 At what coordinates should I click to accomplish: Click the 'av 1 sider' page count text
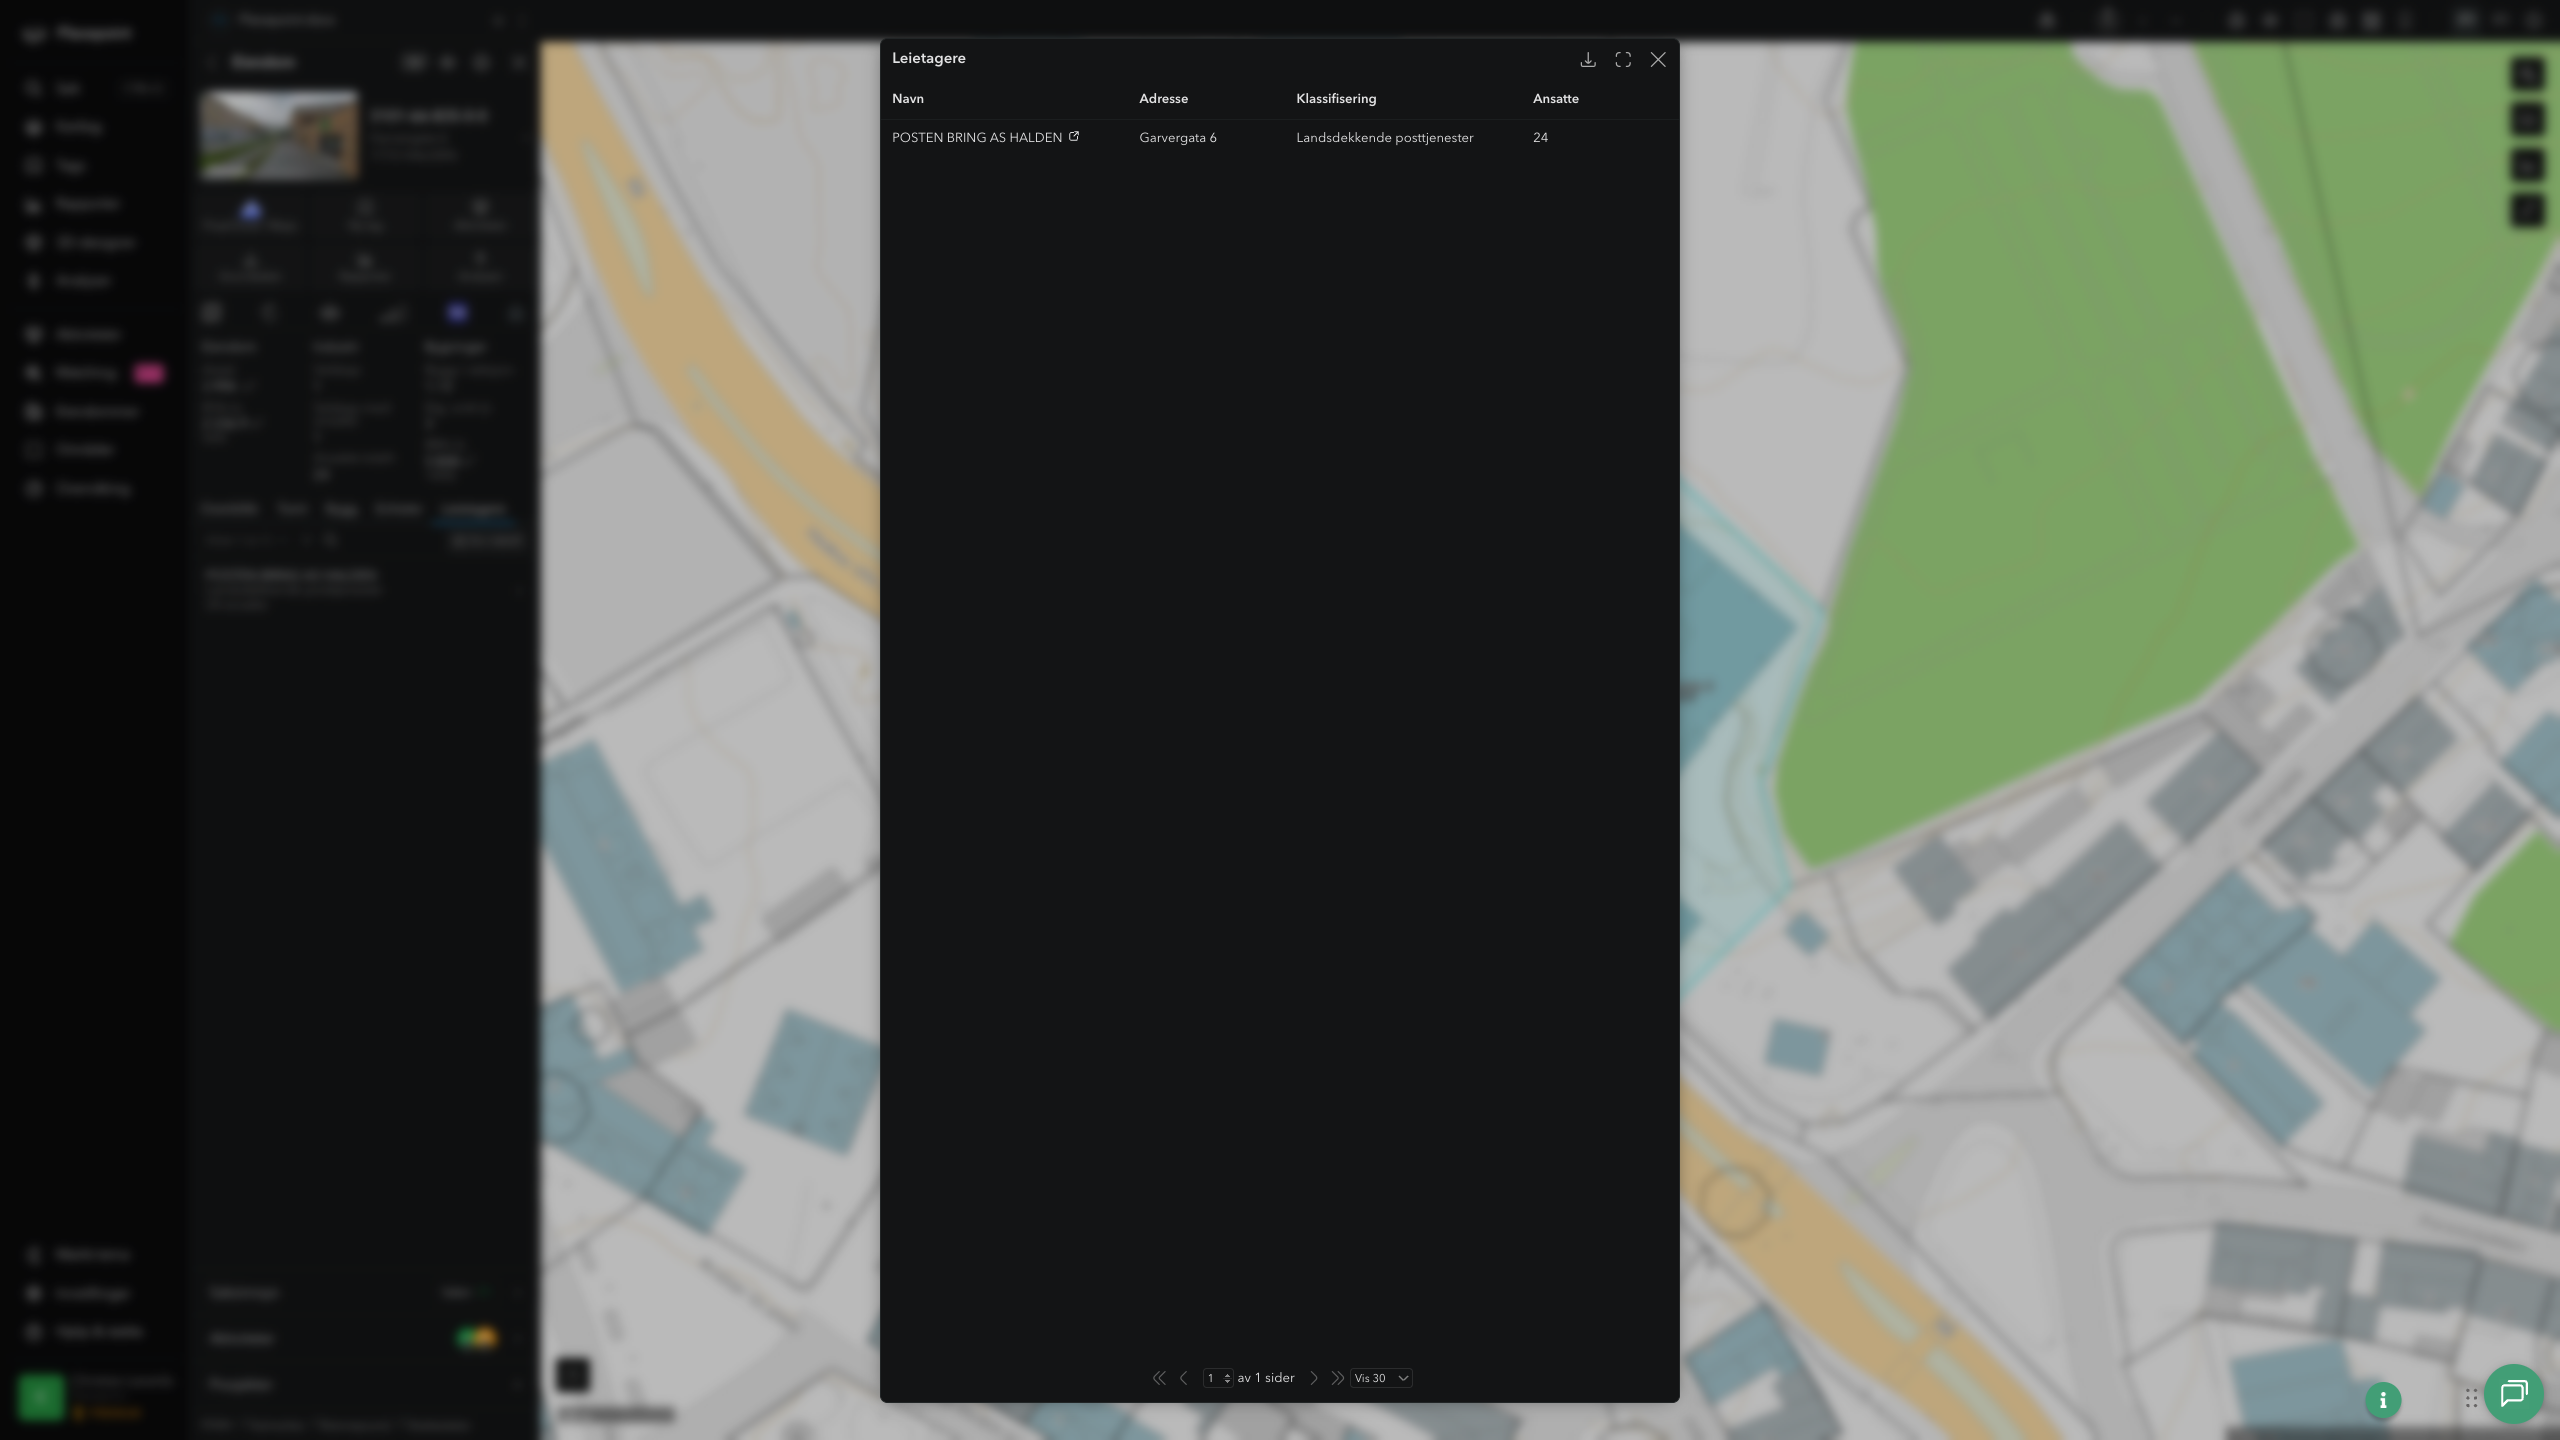click(x=1266, y=1378)
